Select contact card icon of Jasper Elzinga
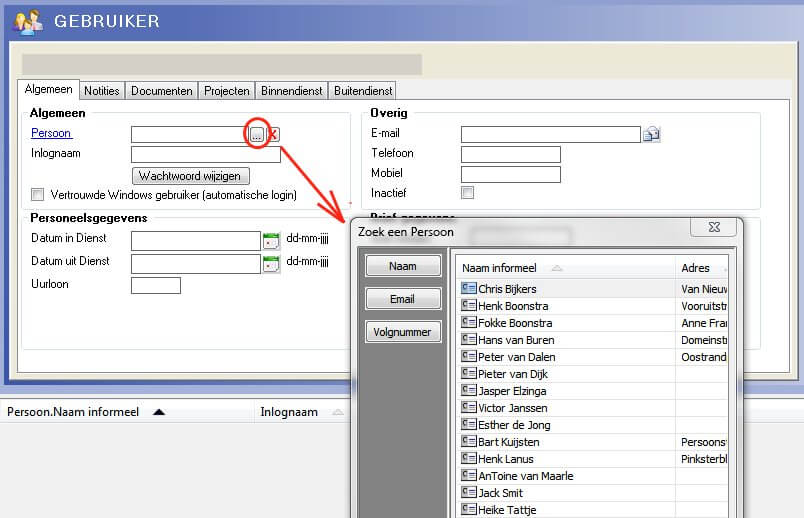 coord(469,390)
